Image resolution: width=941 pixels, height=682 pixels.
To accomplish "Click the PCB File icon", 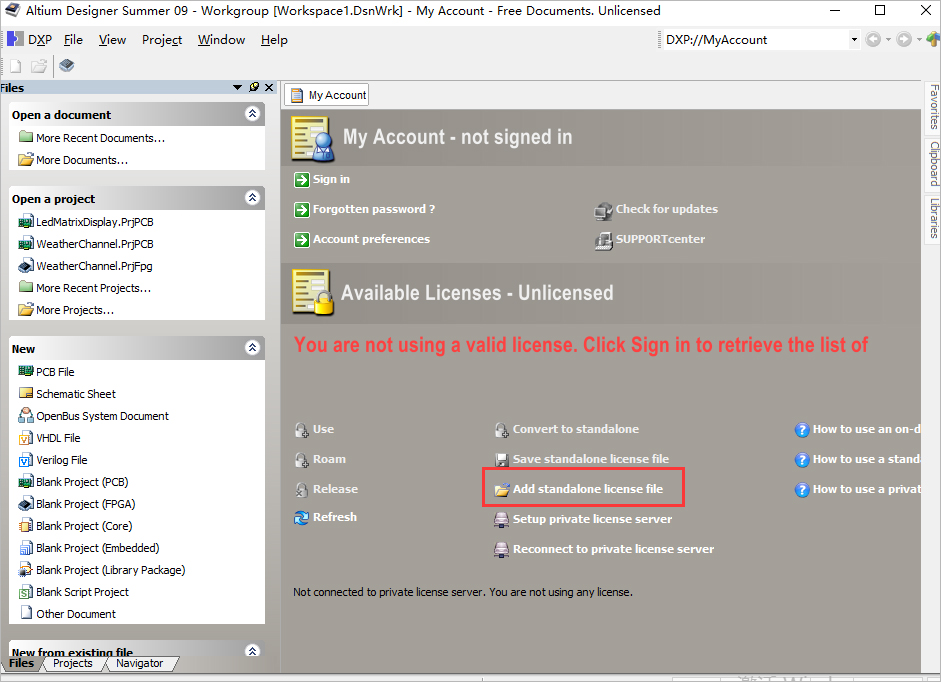I will [x=26, y=372].
